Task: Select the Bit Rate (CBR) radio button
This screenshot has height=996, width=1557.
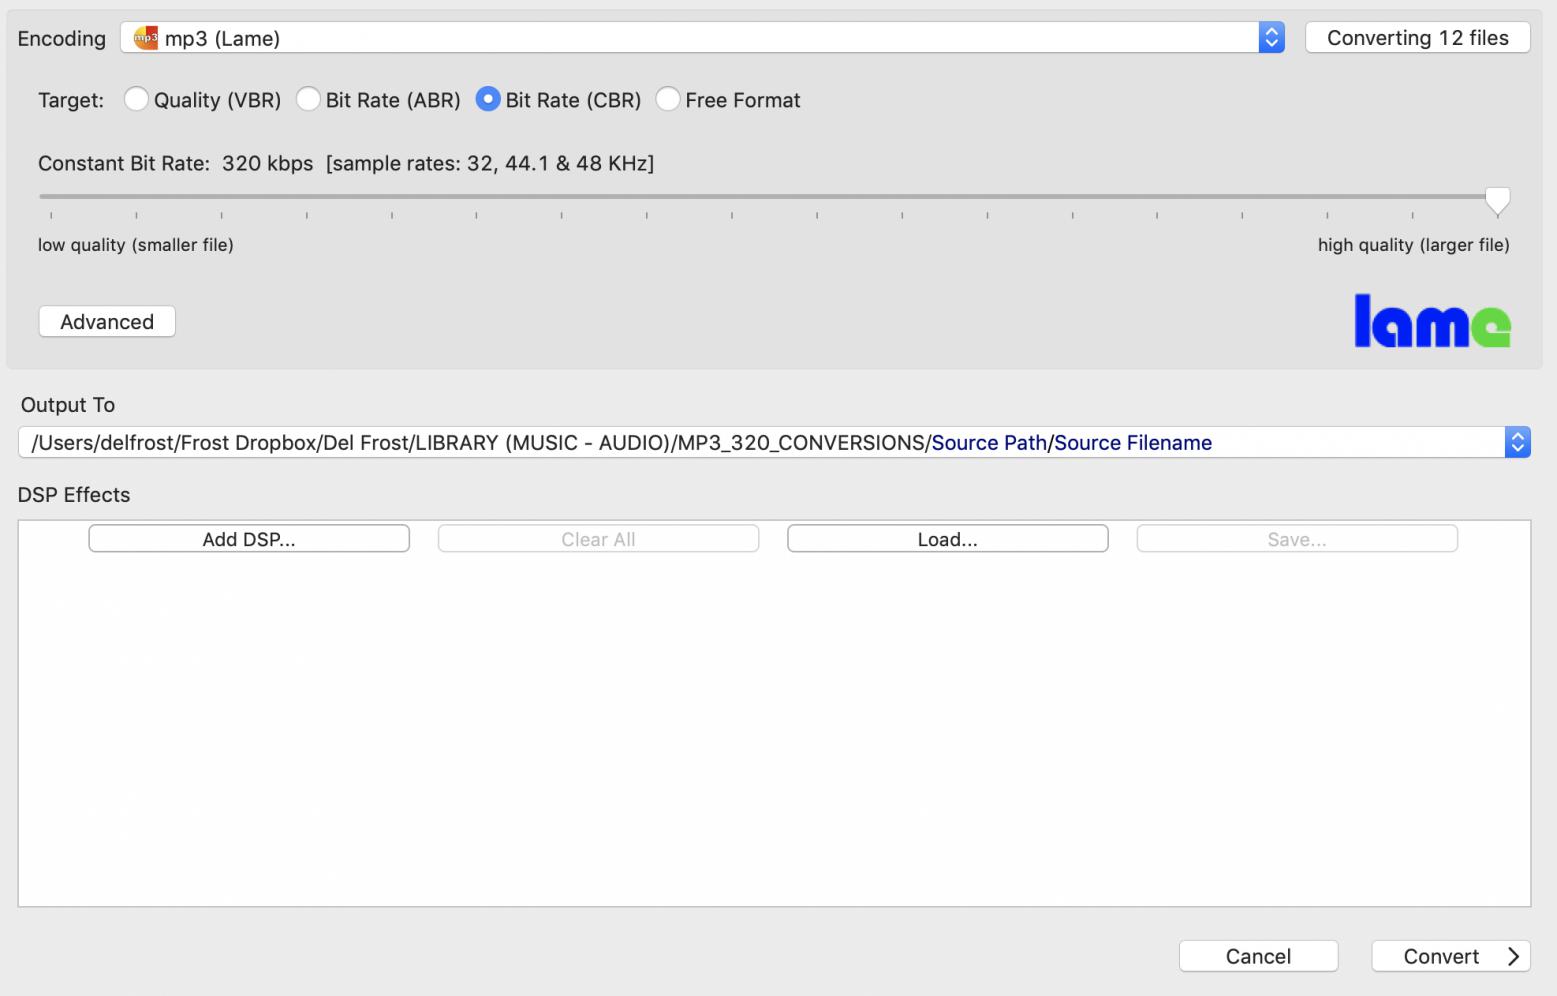Action: tap(488, 100)
